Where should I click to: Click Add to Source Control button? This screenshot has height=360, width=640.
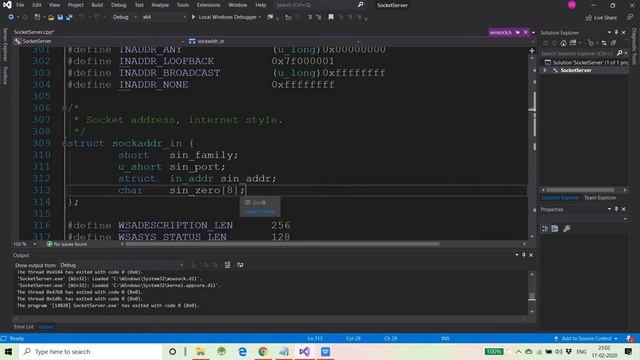(x=586, y=338)
